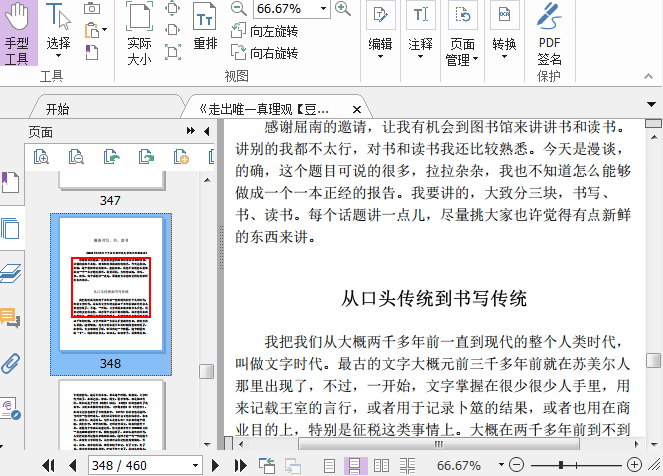The width and height of the screenshot is (663, 476).
Task: Go to next page button
Action: click(x=215, y=465)
